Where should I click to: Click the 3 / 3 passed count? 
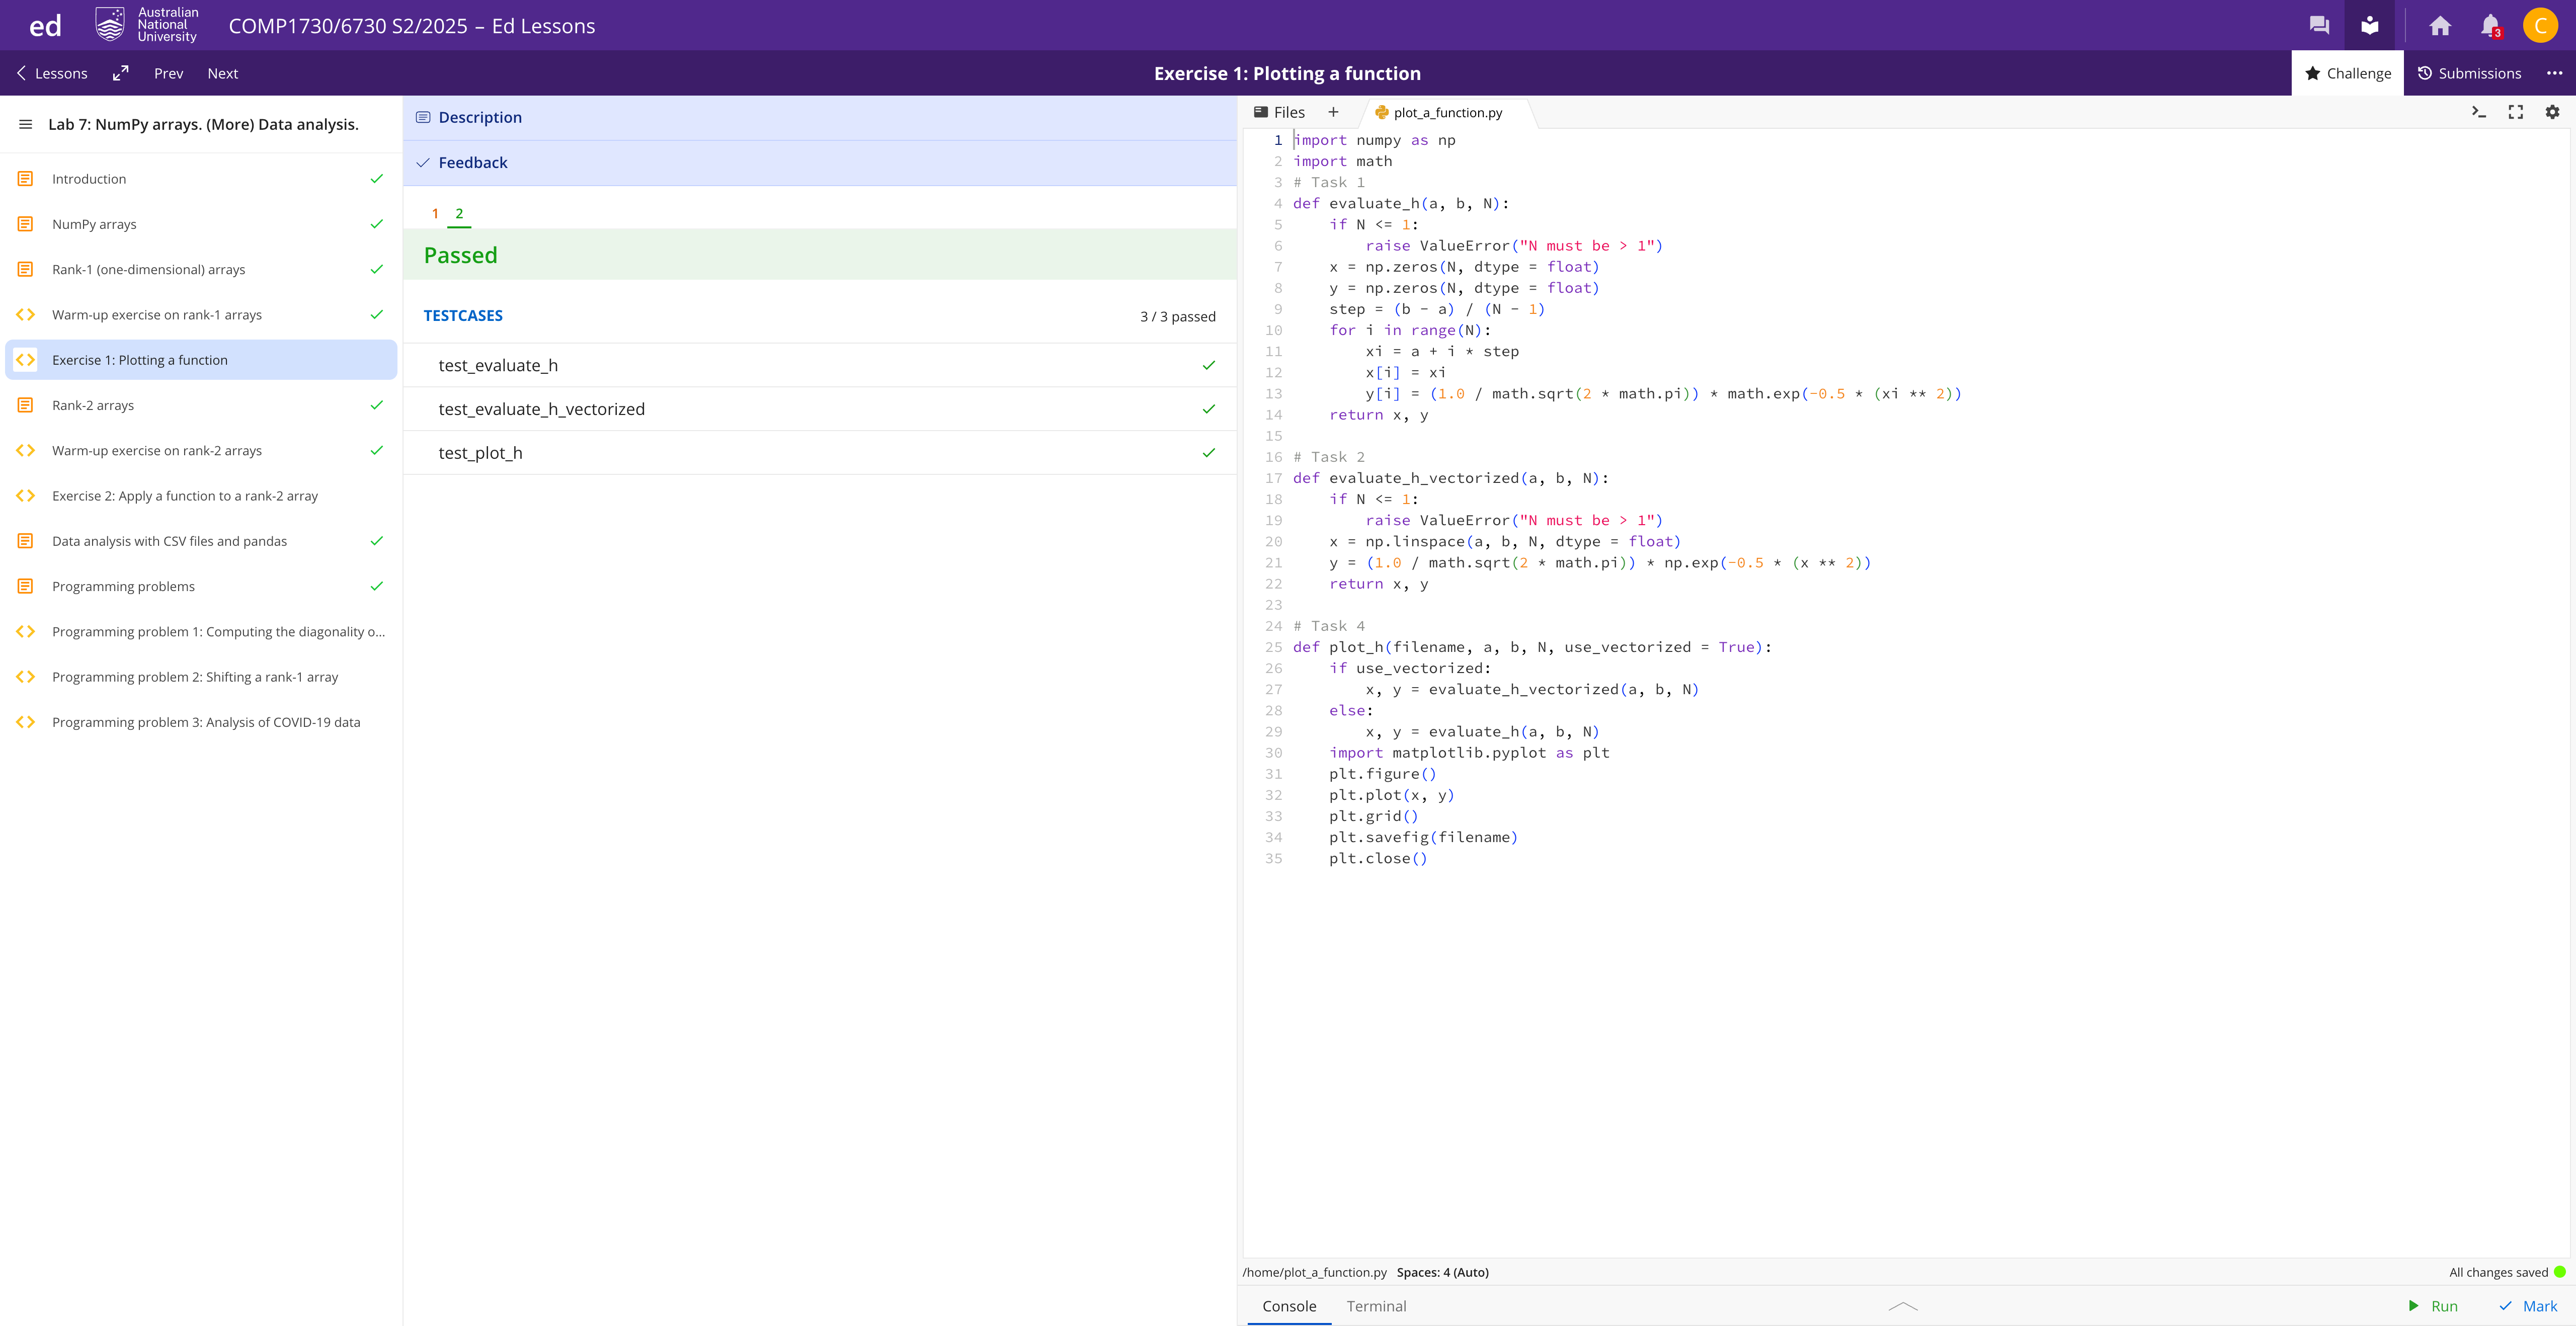(x=1178, y=316)
